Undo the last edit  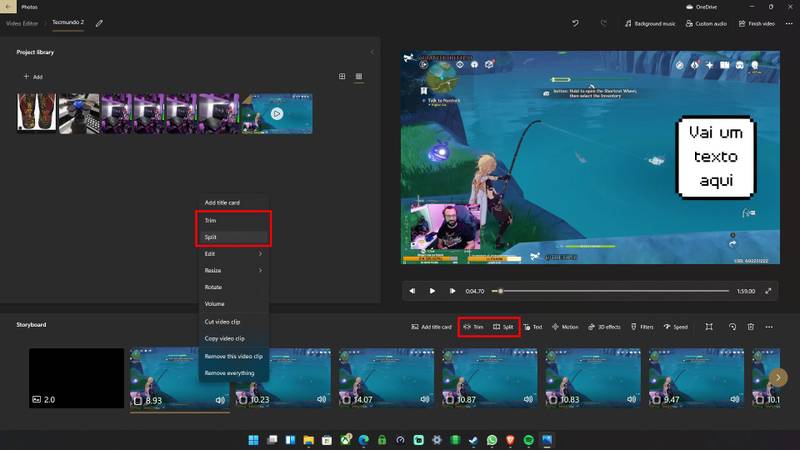click(575, 23)
